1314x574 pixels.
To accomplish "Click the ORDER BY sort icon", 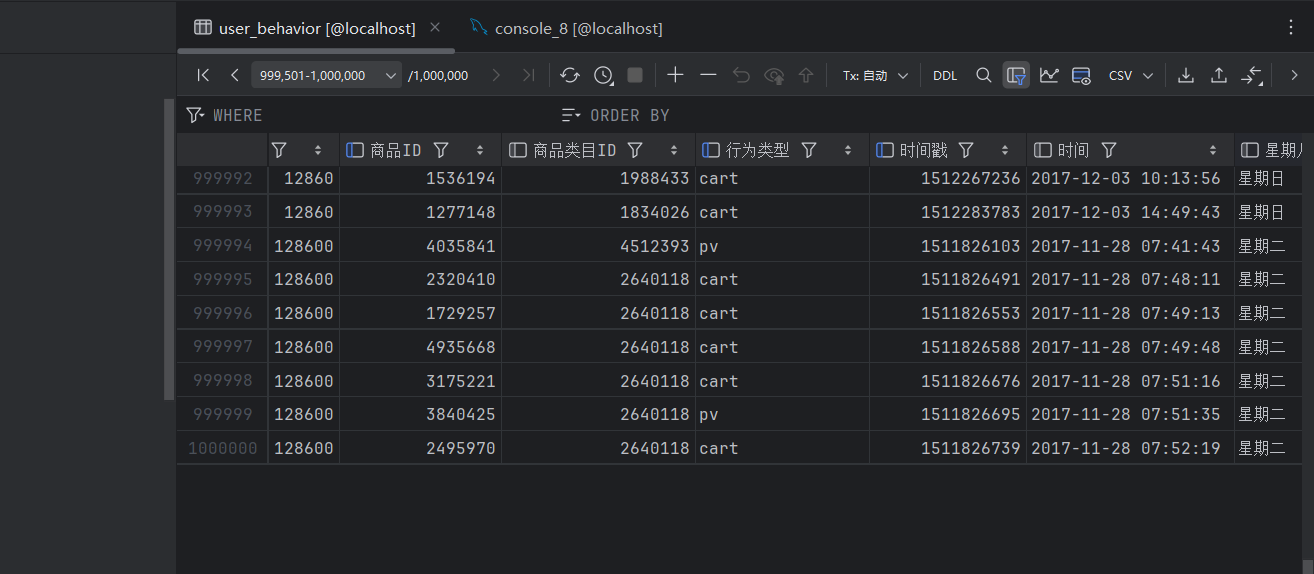I will (x=571, y=115).
